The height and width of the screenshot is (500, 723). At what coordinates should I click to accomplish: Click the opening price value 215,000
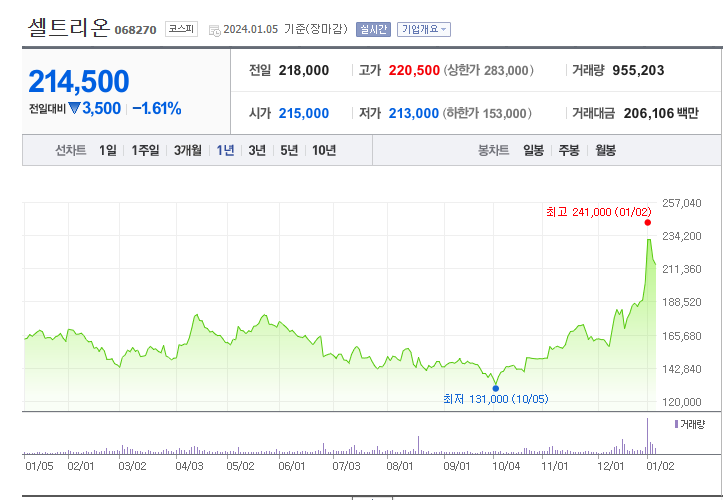(x=304, y=113)
